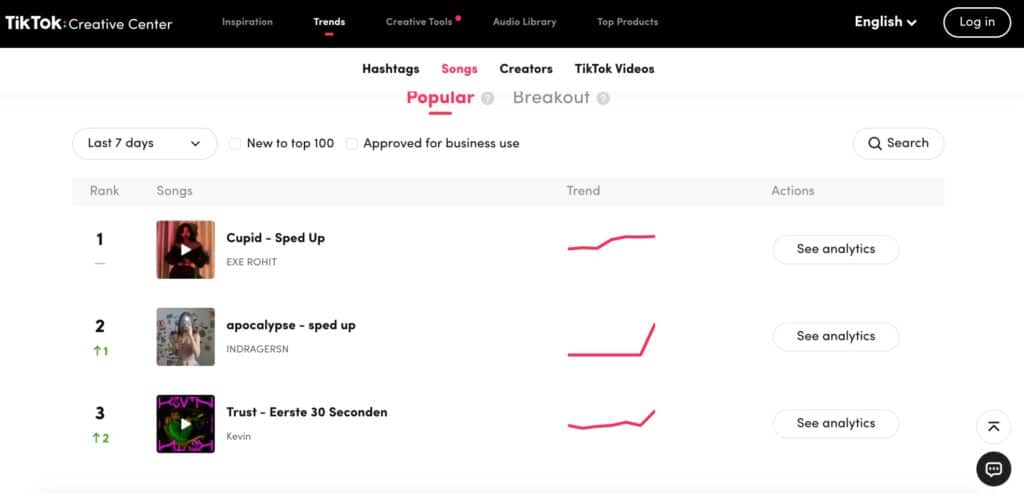See analytics for apocalypse - sped up

point(836,337)
